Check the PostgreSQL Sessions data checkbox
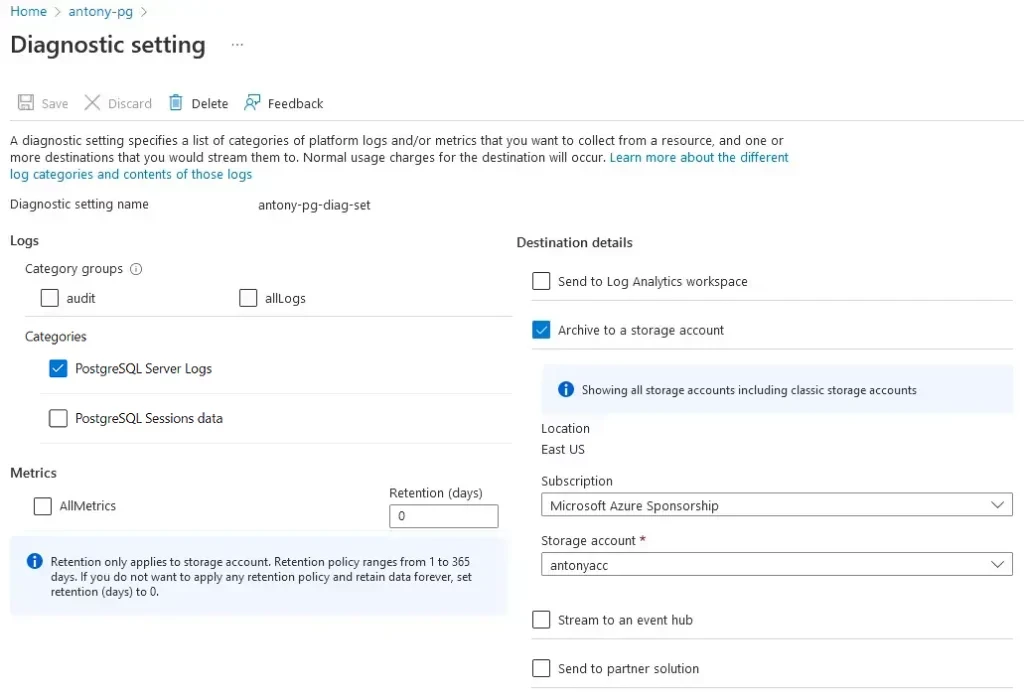This screenshot has height=699, width=1024. (x=57, y=418)
